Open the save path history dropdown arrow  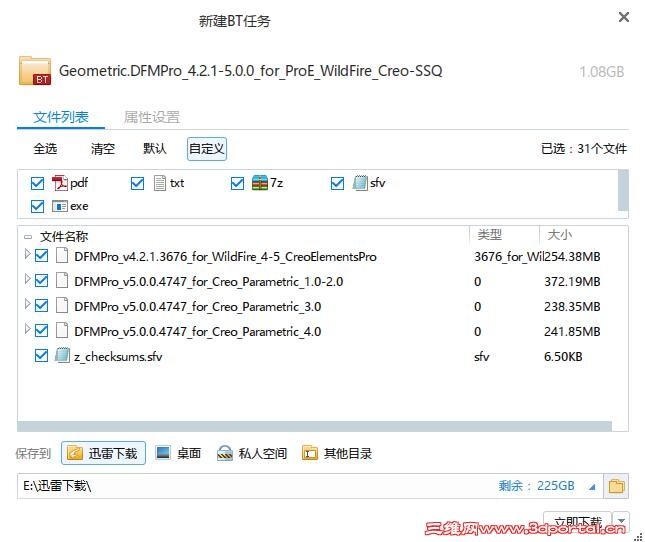point(592,487)
